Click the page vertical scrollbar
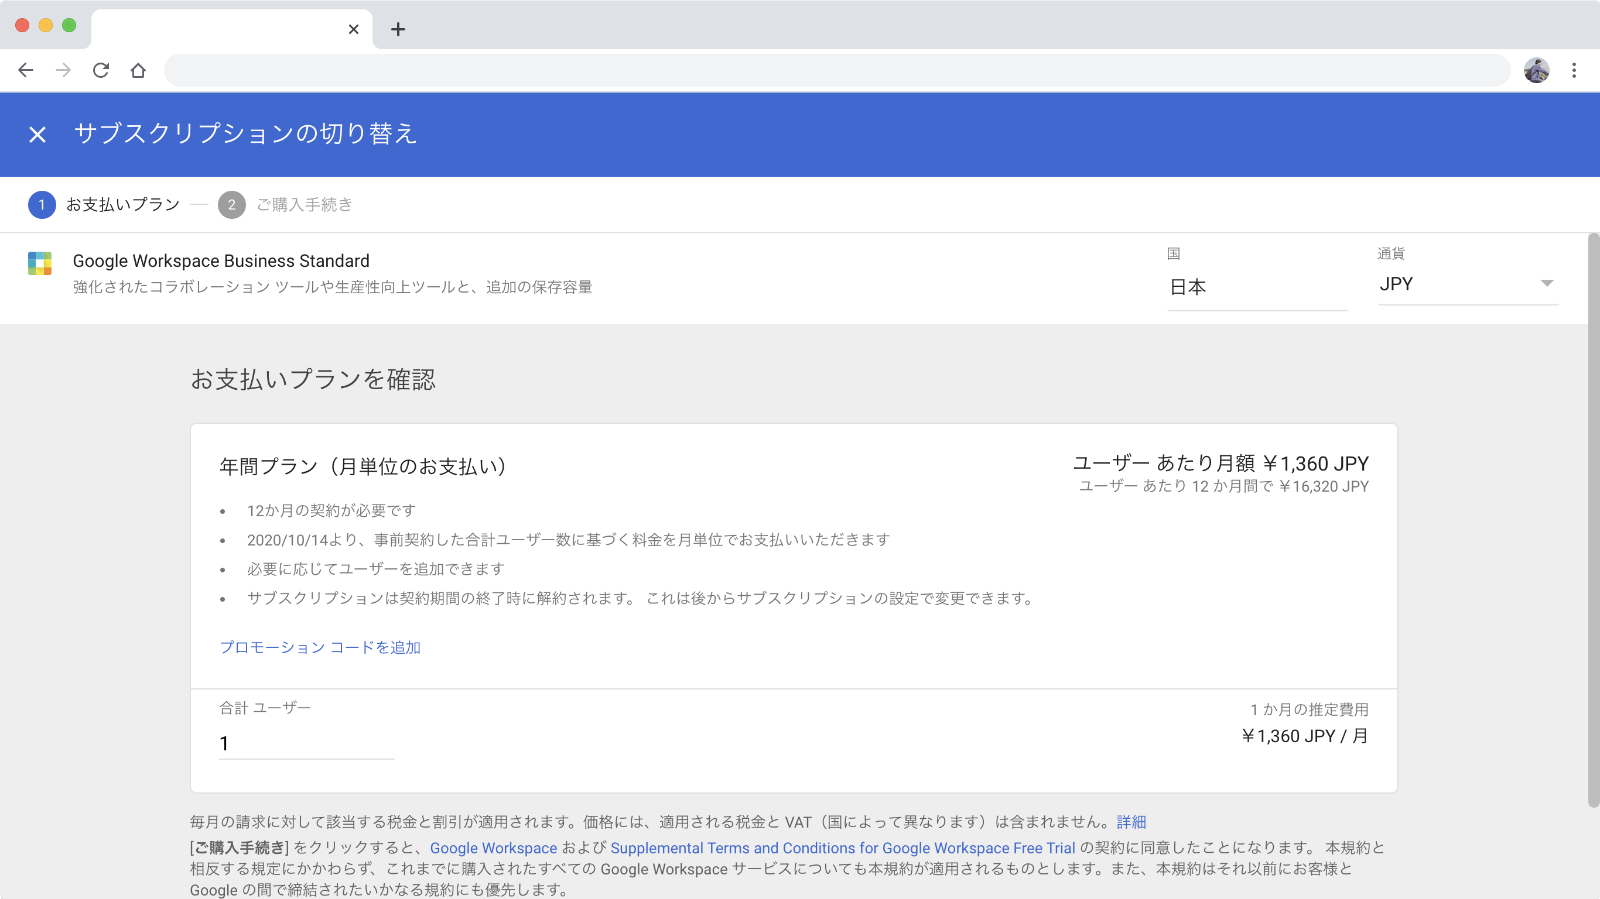Screen dimensions: 1600x899 coord(1593,520)
